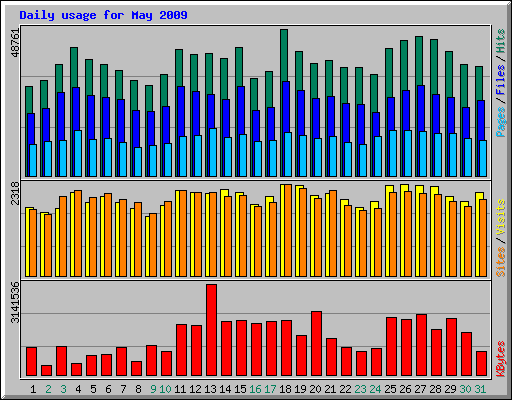Click the Visits legend label
The height and width of the screenshot is (400, 512).
[x=501, y=218]
